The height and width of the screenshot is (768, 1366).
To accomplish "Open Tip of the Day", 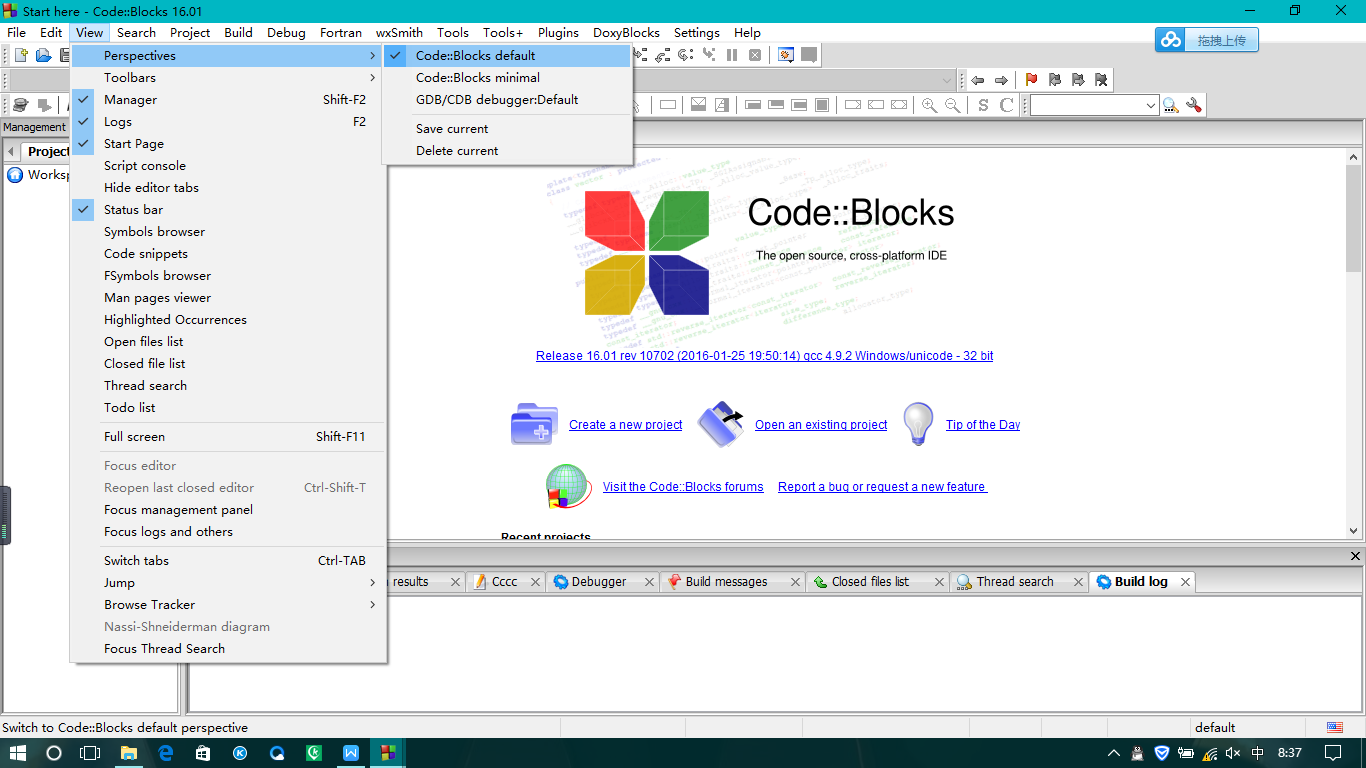I will 982,424.
